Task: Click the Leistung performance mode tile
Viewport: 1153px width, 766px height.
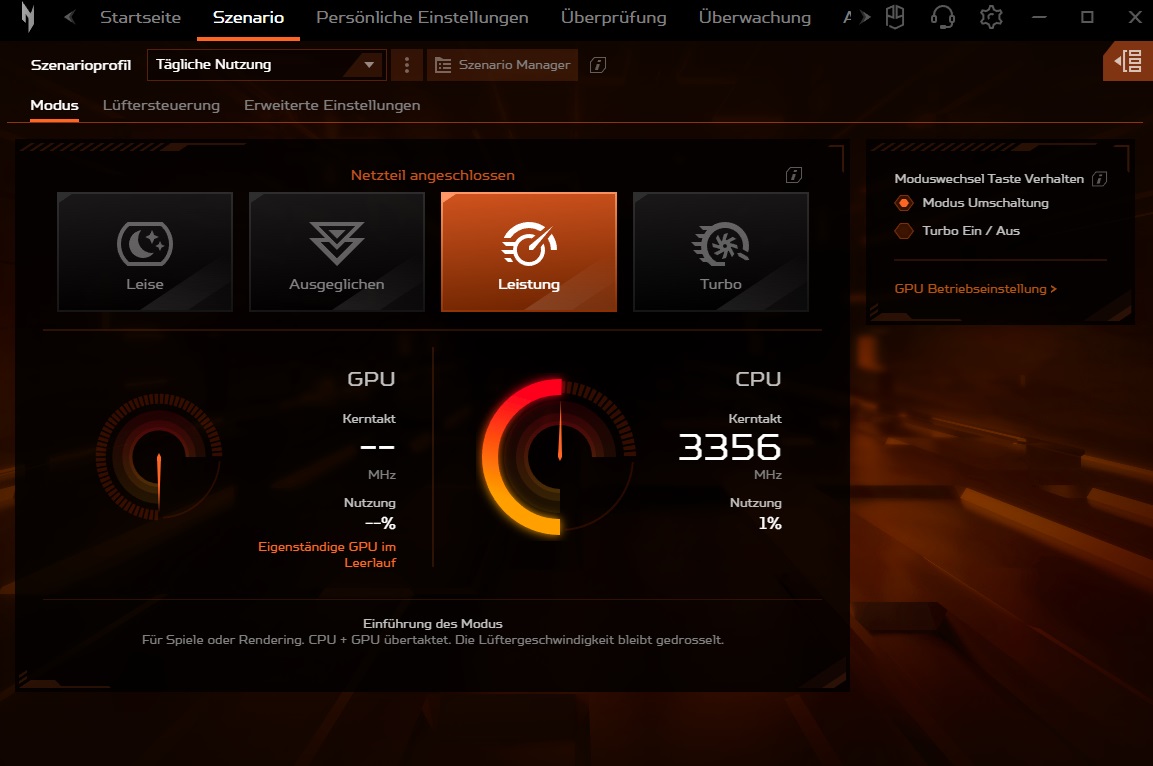Action: [529, 252]
